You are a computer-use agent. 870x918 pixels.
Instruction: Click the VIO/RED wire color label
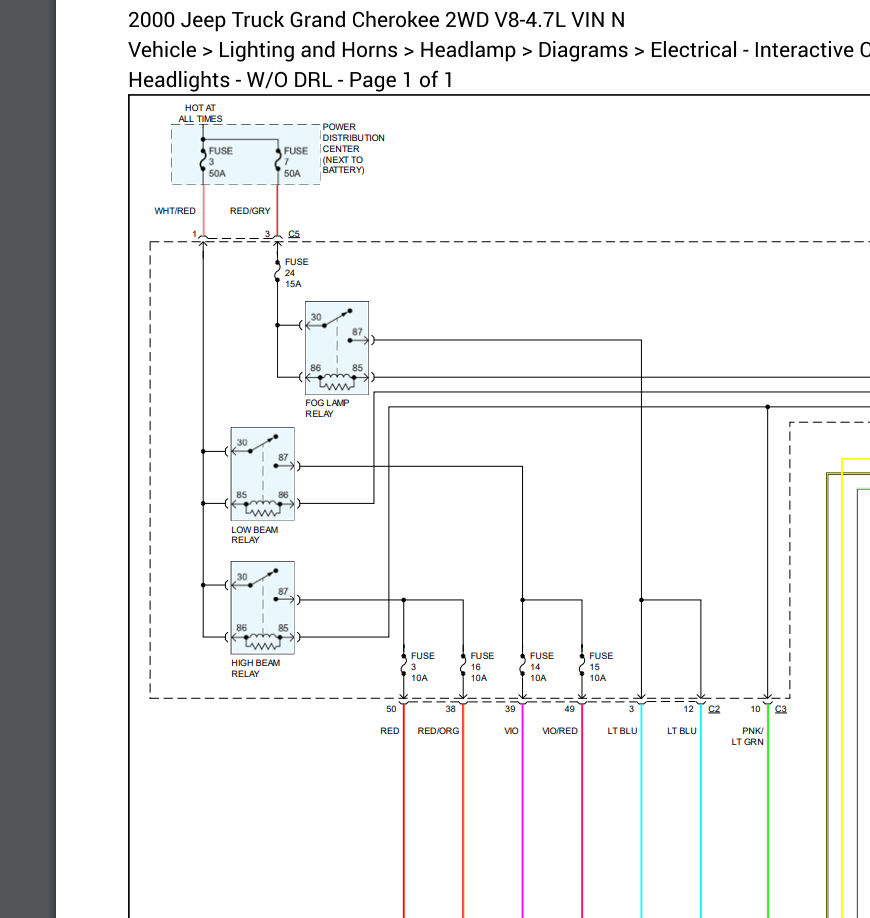560,731
